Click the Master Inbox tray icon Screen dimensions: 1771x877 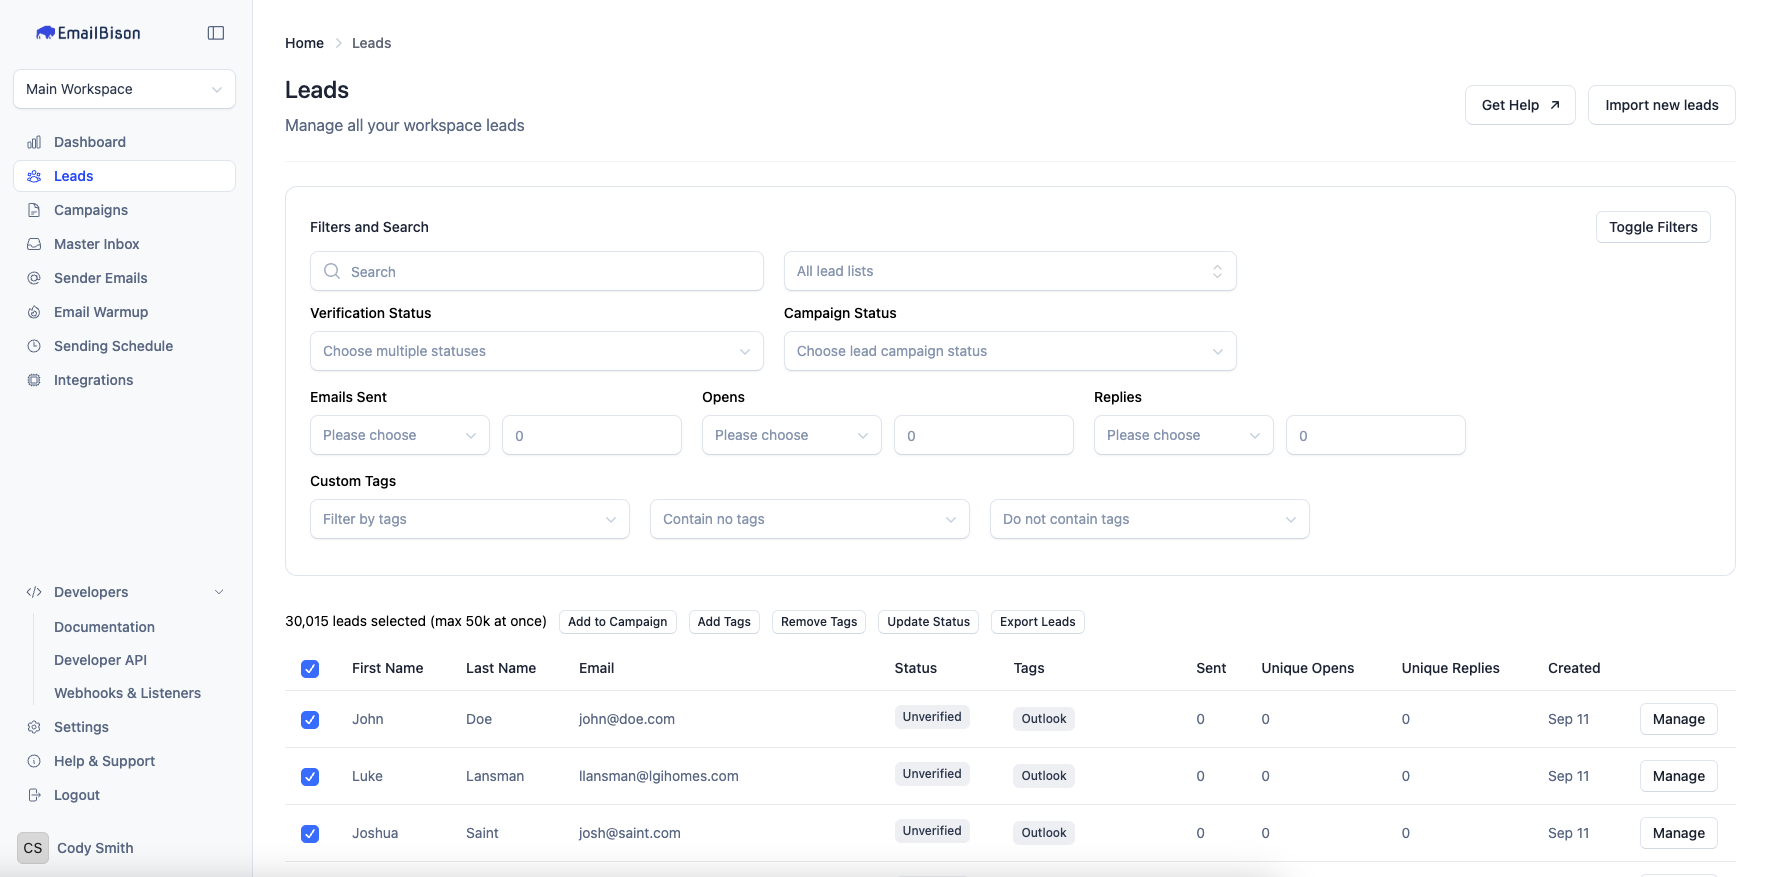click(x=34, y=244)
